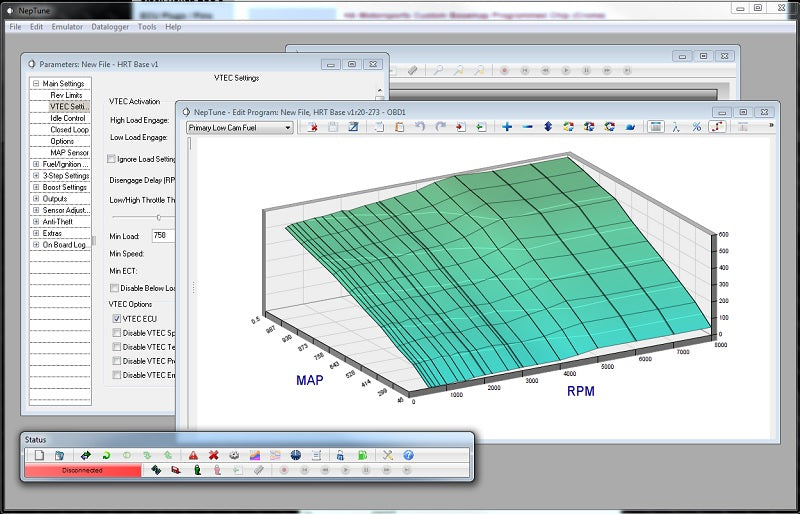
Task: Select Options in the settings tree
Action: click(62, 141)
